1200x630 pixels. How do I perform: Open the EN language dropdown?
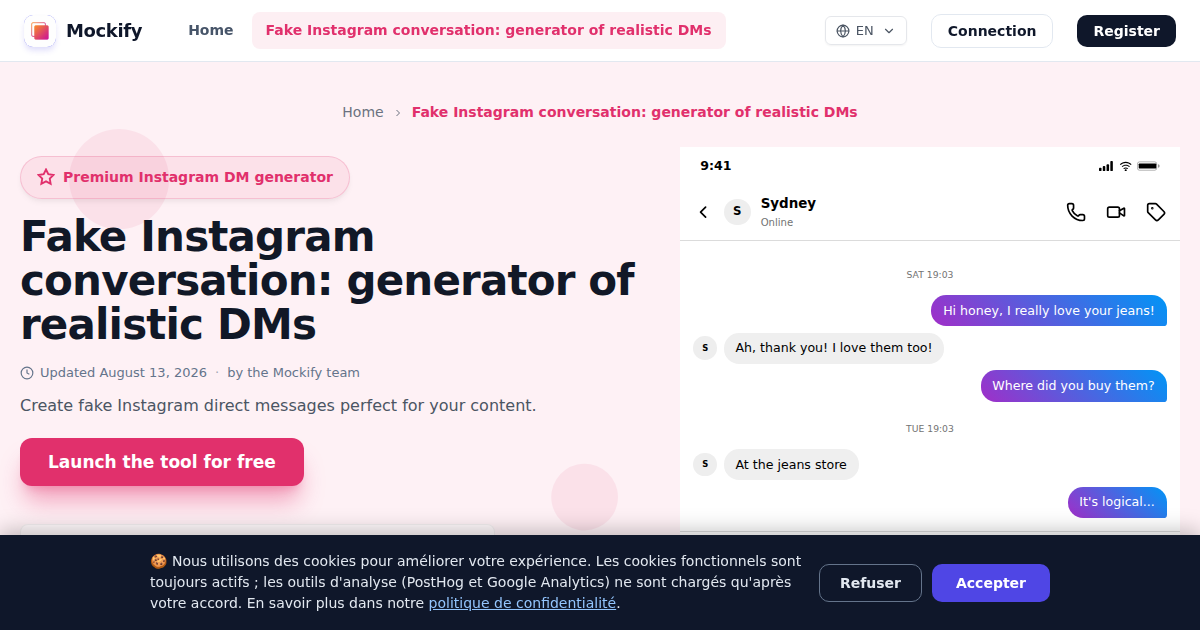[x=866, y=31]
